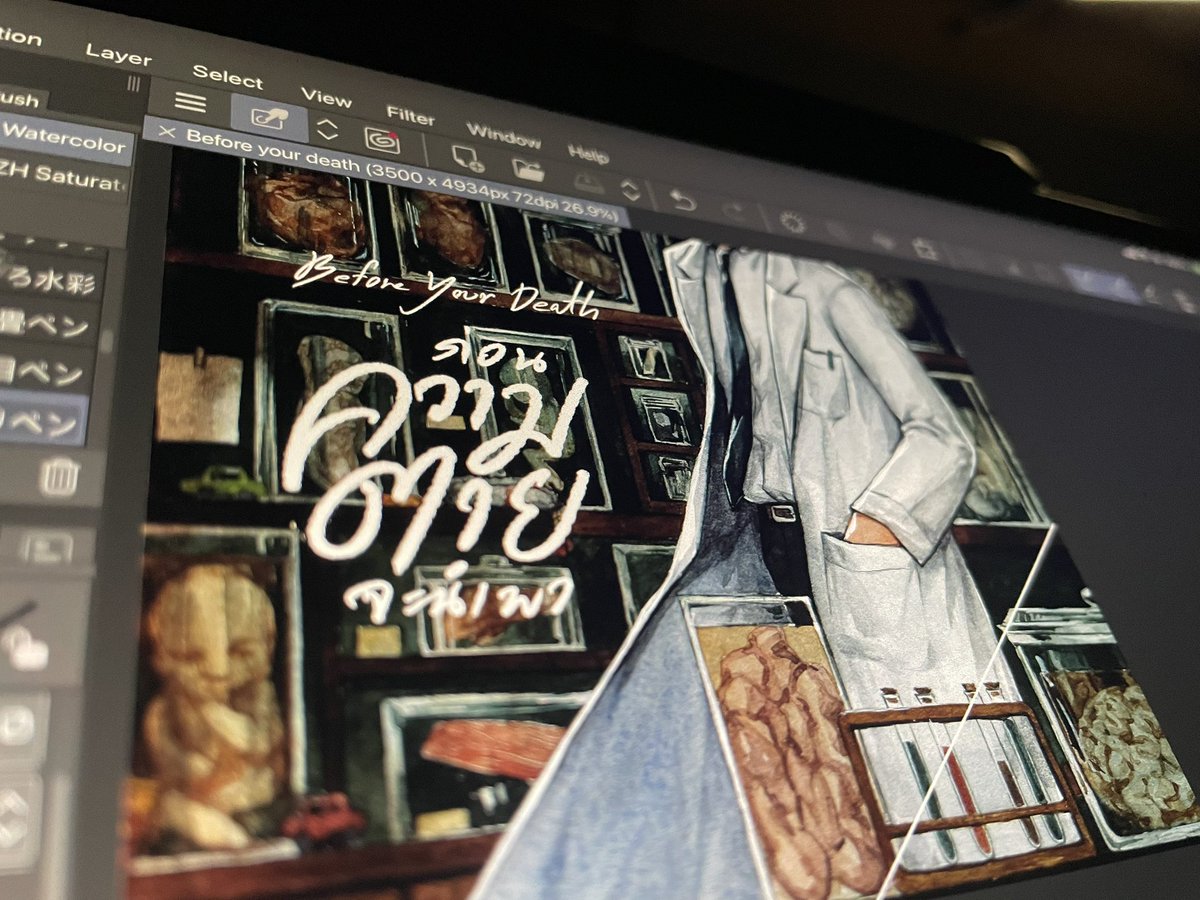
Task: Expand the up-down chevron after Save icon
Action: tap(630, 190)
